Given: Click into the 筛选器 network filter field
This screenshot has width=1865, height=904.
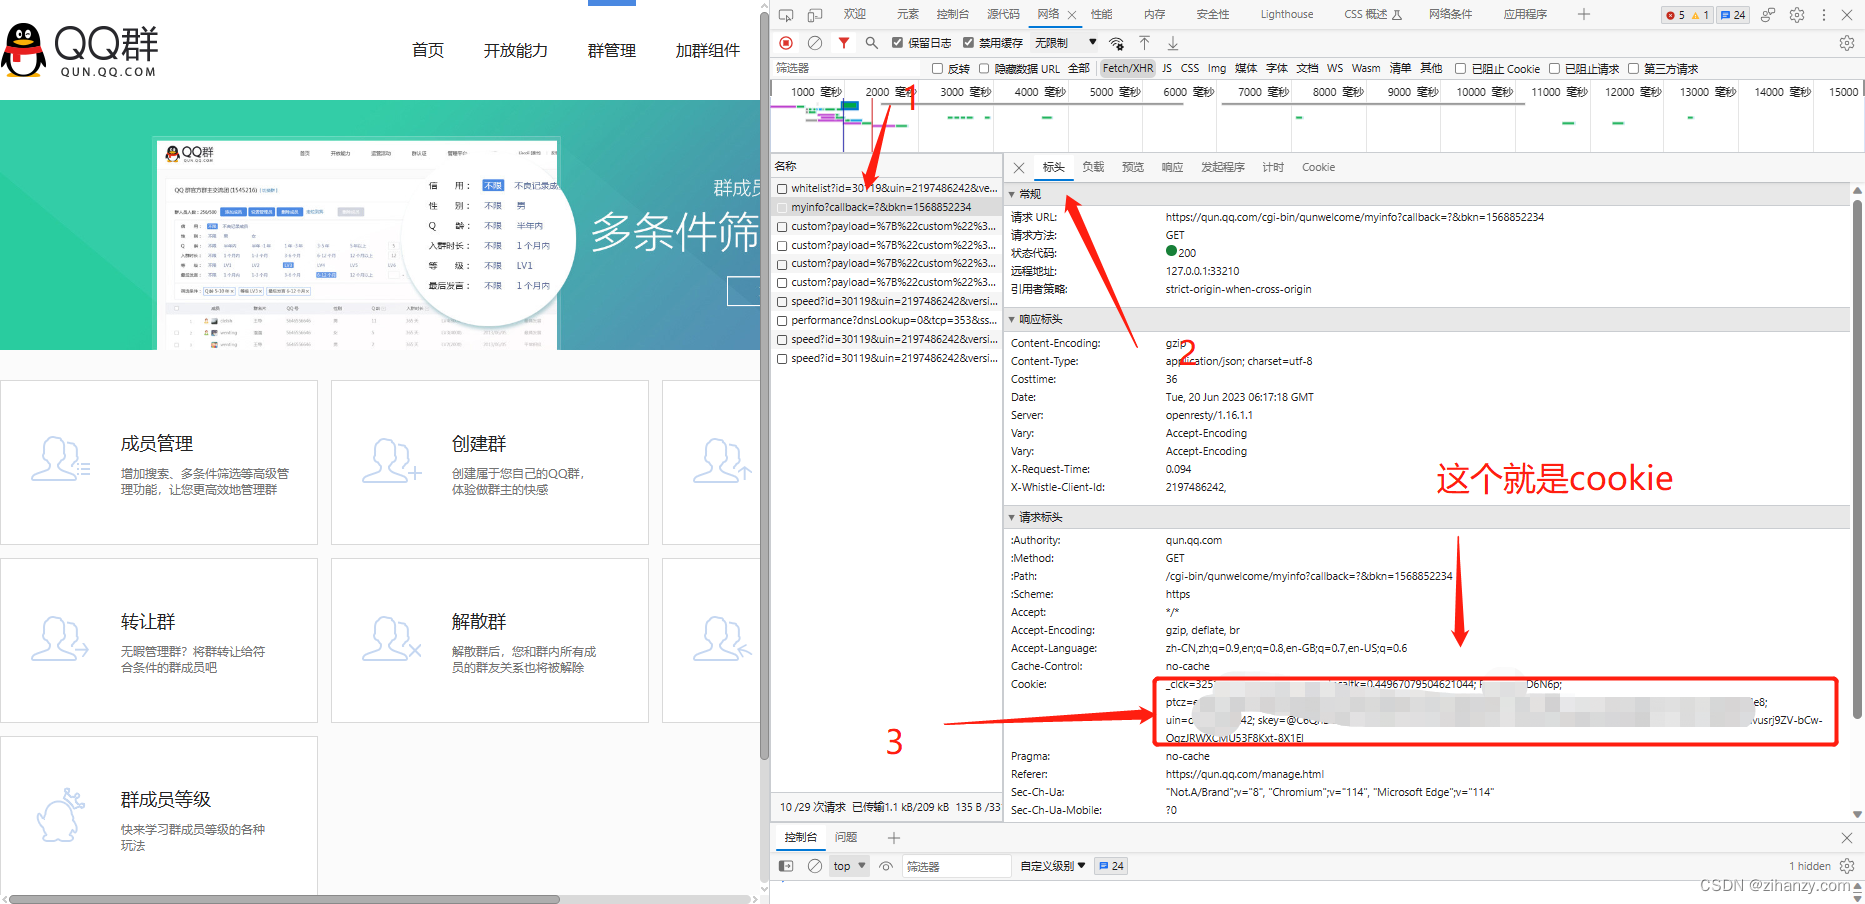Looking at the screenshot, I should click(847, 69).
